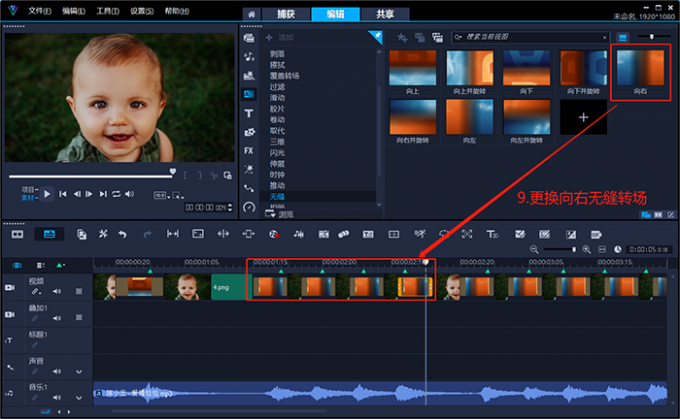Image resolution: width=680 pixels, height=419 pixels.
Task: Expand the 音乐1 track options chevron
Action: tap(79, 398)
